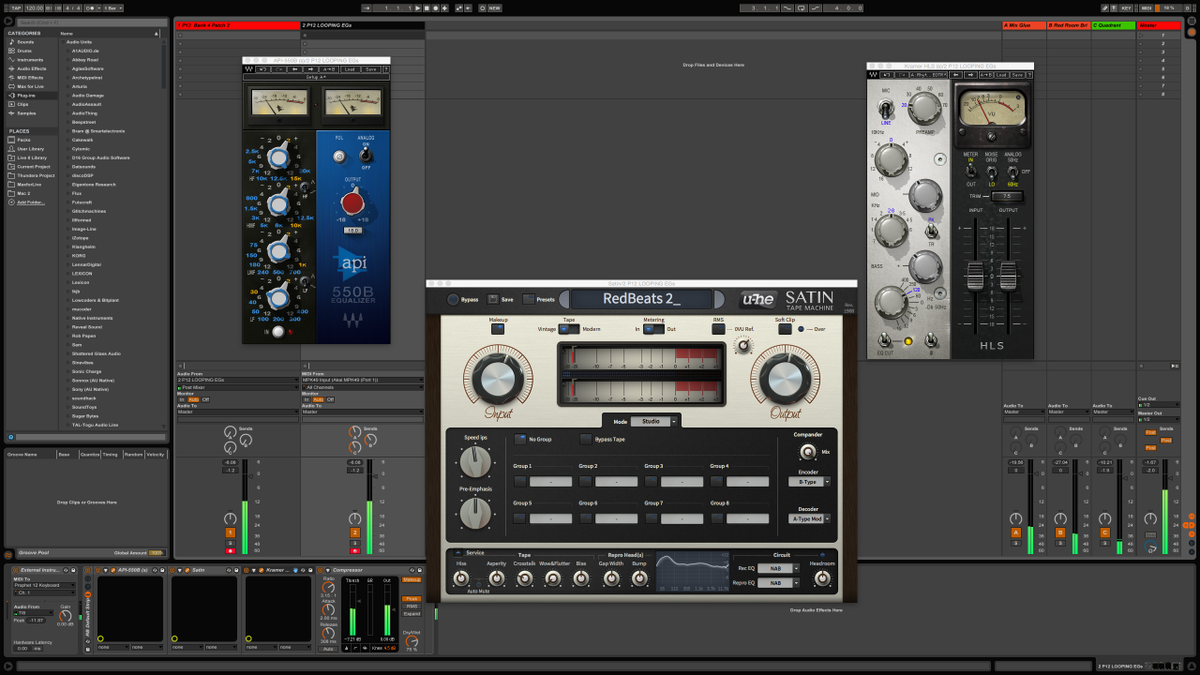This screenshot has width=1200, height=675.
Task: Click next preset arrow beside RedBeats 2_
Action: [717, 299]
